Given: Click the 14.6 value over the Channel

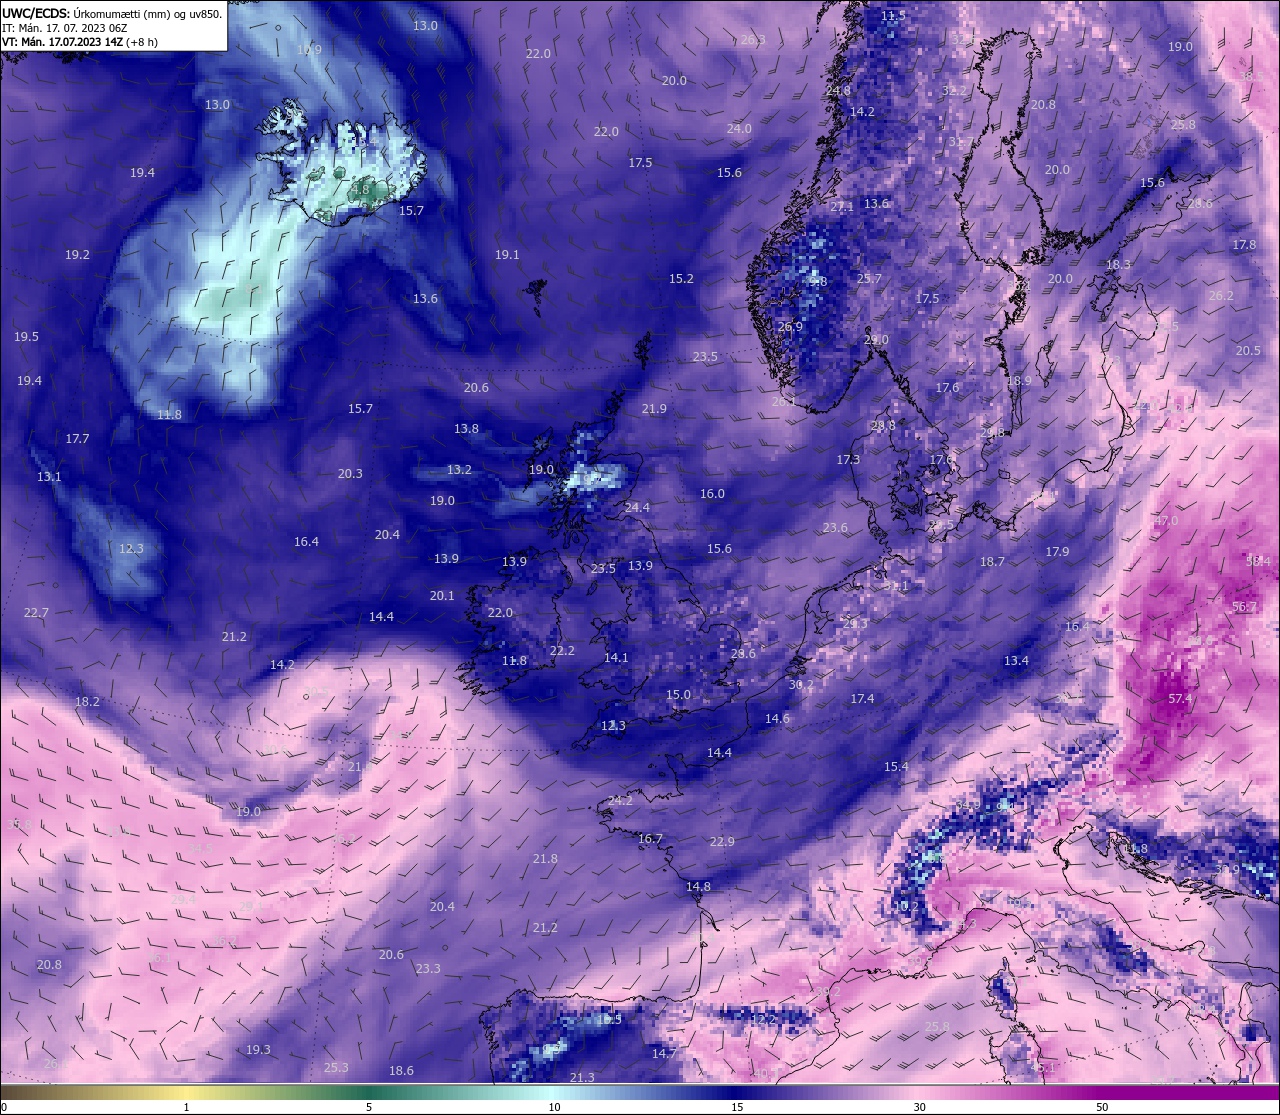Looking at the screenshot, I should [x=777, y=719].
